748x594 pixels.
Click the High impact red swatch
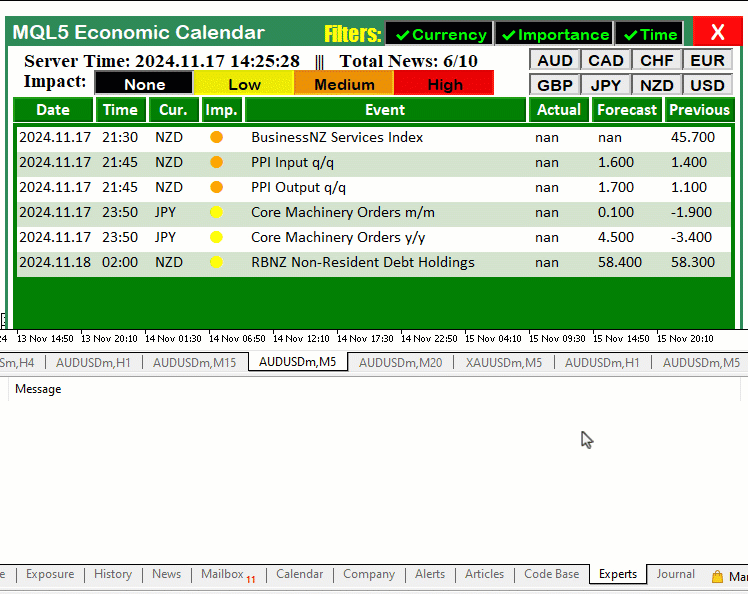(x=444, y=83)
